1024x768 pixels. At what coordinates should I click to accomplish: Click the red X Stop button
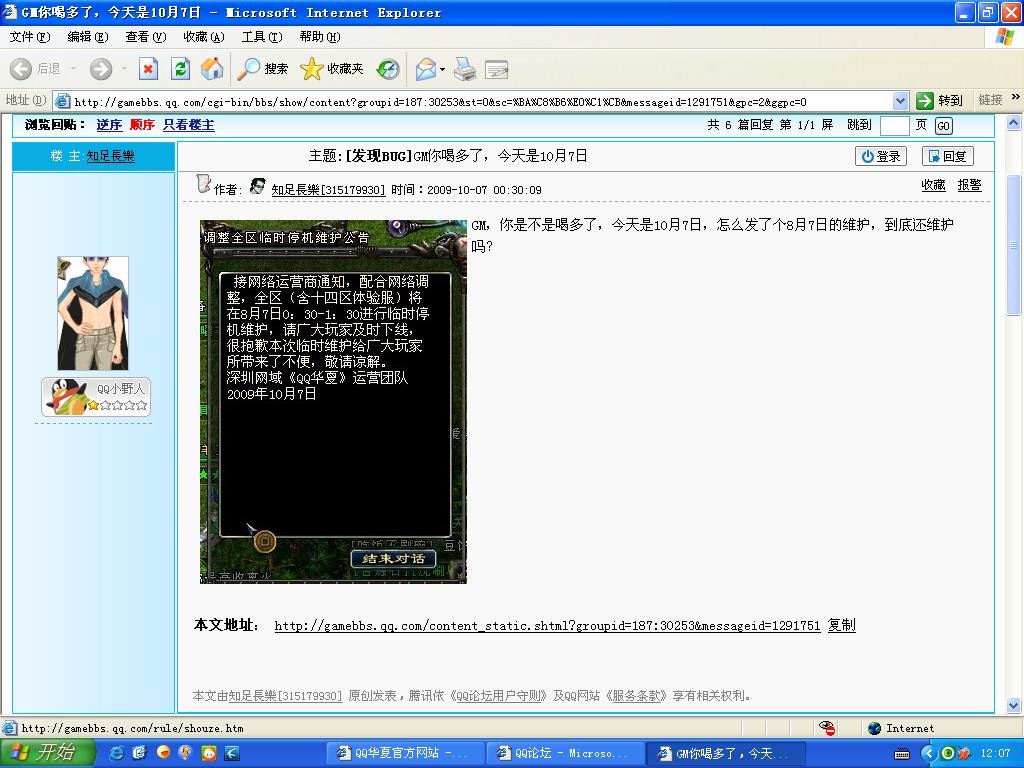tap(149, 69)
